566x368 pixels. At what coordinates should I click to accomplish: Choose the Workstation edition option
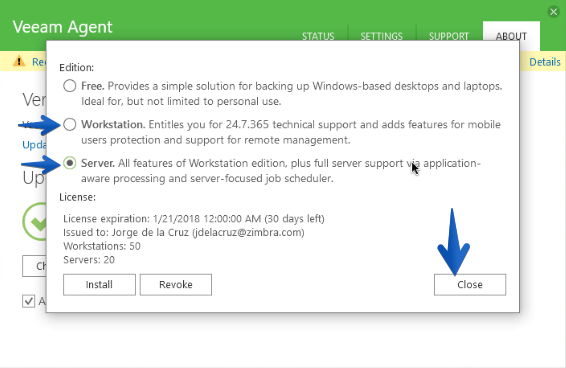[70, 124]
